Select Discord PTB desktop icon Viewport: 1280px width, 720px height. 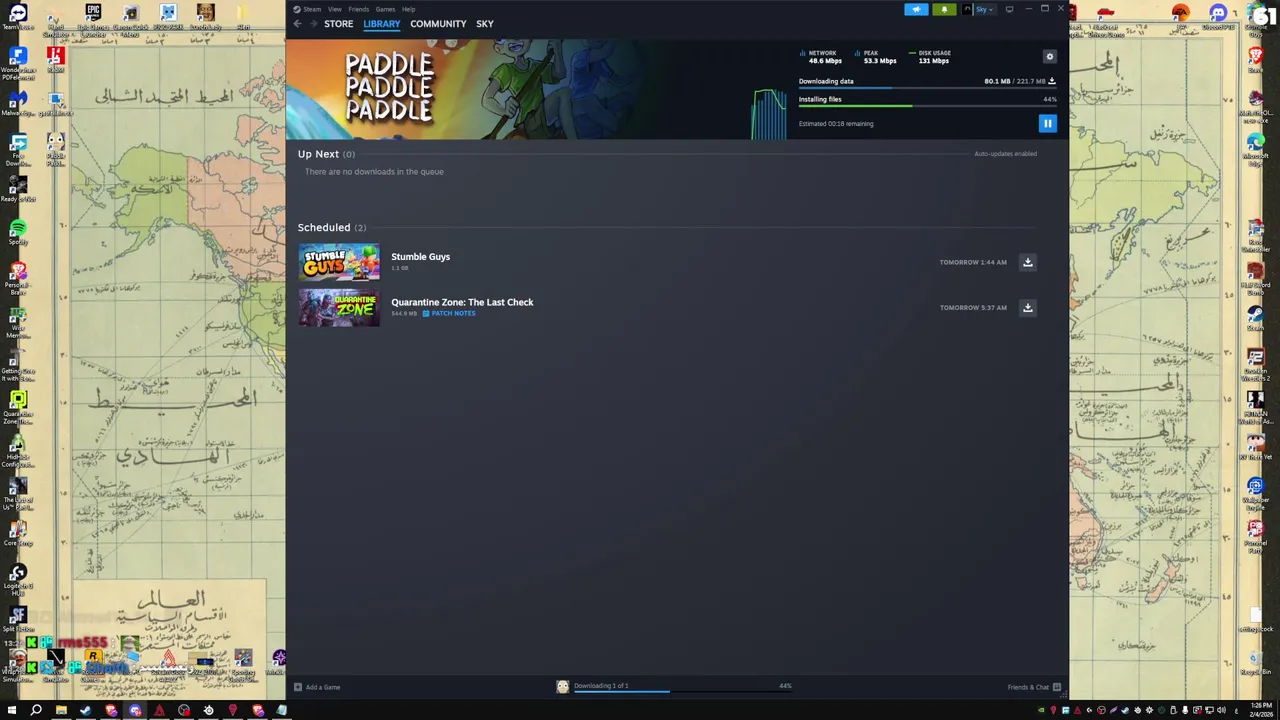1218,18
